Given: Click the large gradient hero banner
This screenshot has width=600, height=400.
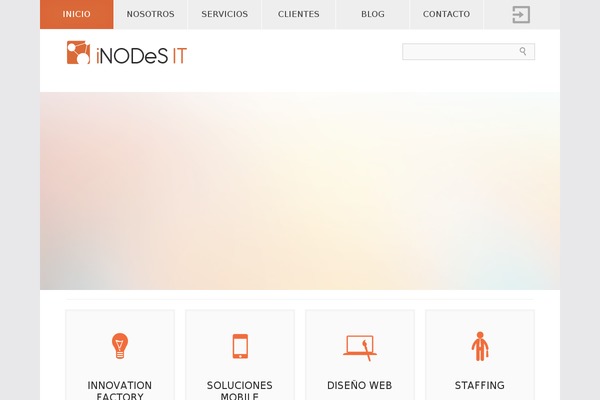Looking at the screenshot, I should (300, 191).
